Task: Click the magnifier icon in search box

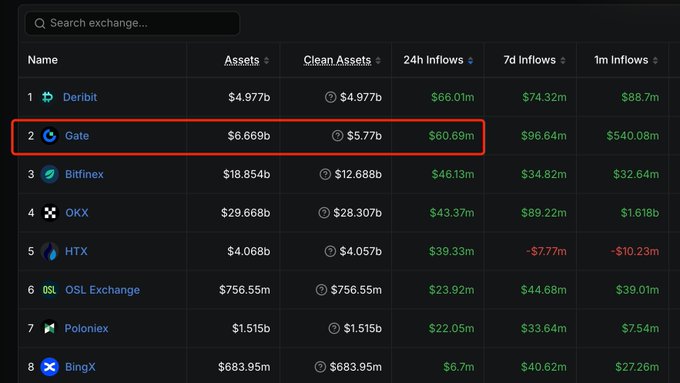Action: tap(40, 23)
